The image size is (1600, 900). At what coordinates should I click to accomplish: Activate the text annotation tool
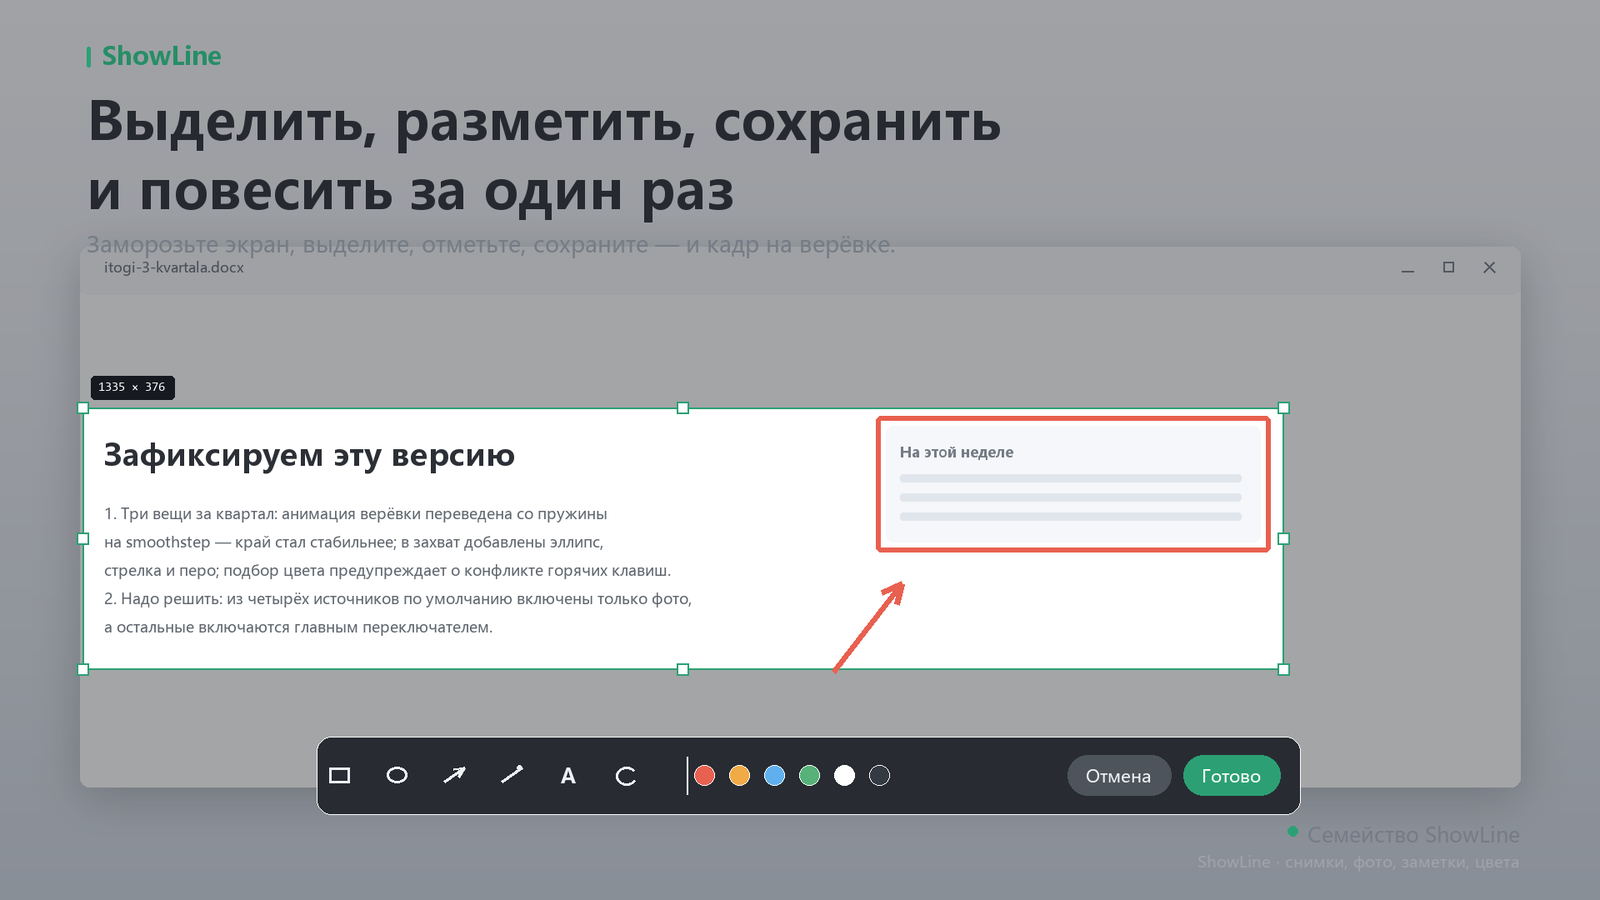click(568, 776)
